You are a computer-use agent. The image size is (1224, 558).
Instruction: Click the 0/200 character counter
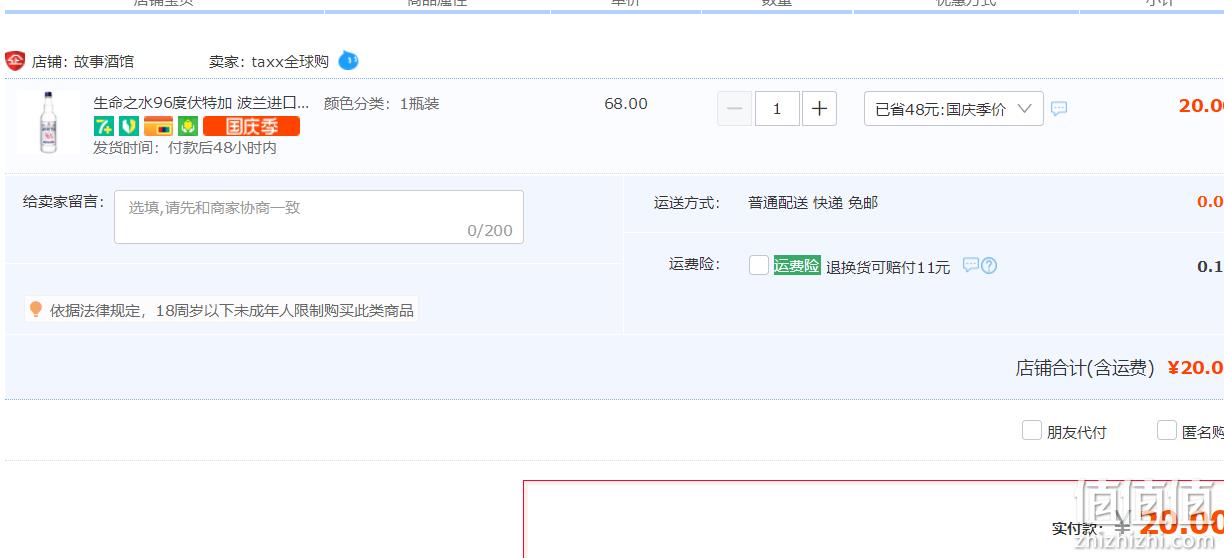pyautogui.click(x=490, y=230)
